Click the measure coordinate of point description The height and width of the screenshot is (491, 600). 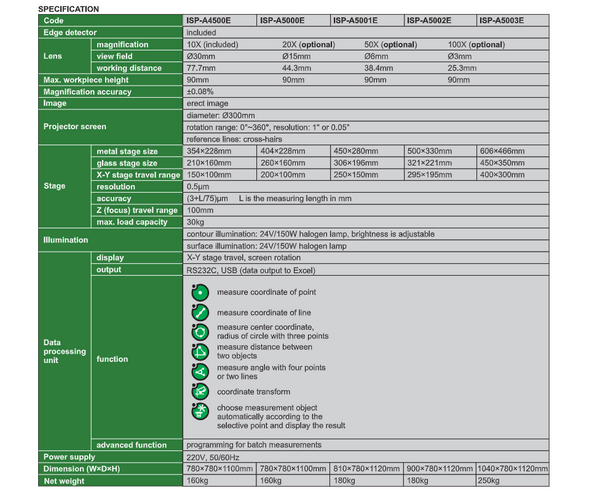(x=266, y=292)
